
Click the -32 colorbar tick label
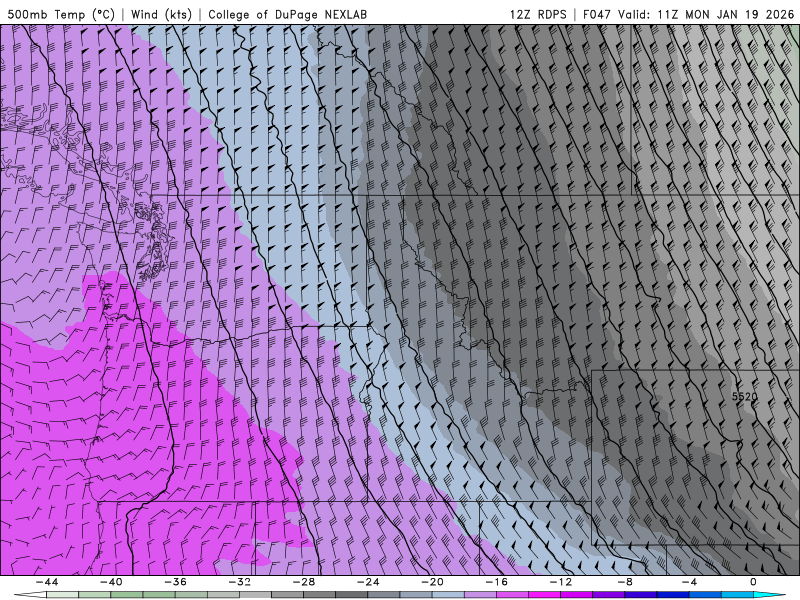click(239, 582)
